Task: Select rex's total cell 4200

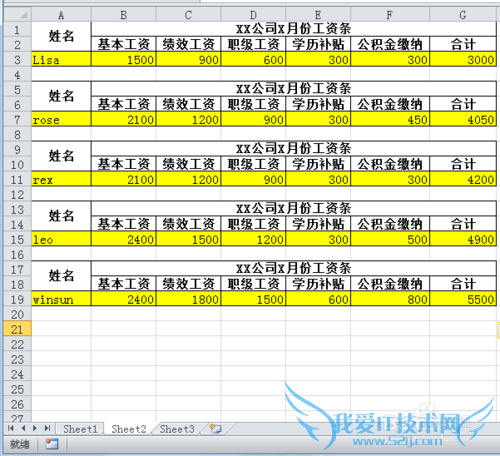Action: click(463, 180)
